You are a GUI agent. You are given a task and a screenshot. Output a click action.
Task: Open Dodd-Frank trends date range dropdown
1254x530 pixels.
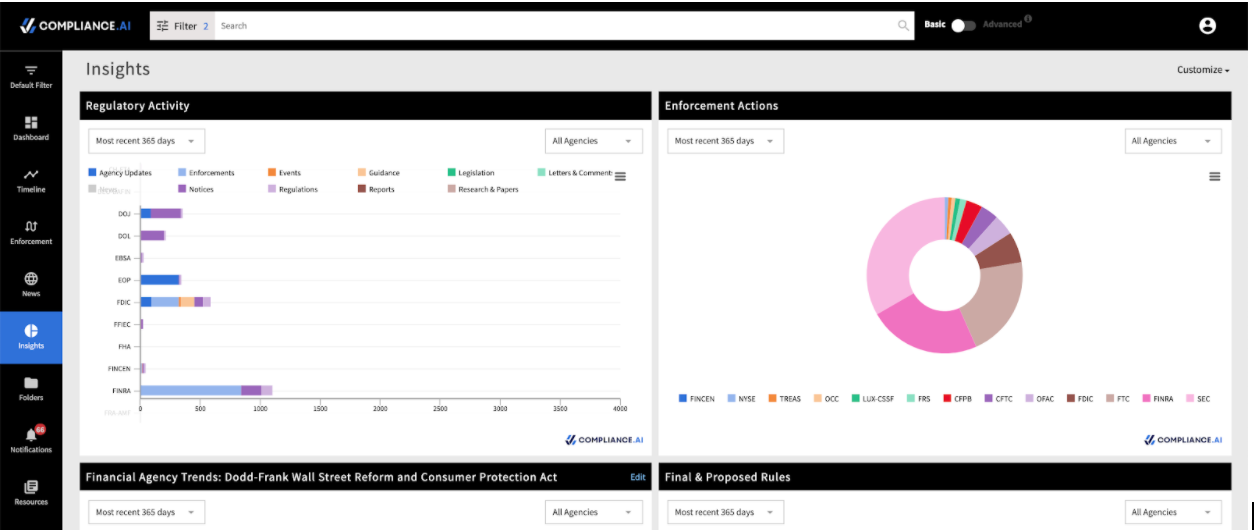coord(146,512)
